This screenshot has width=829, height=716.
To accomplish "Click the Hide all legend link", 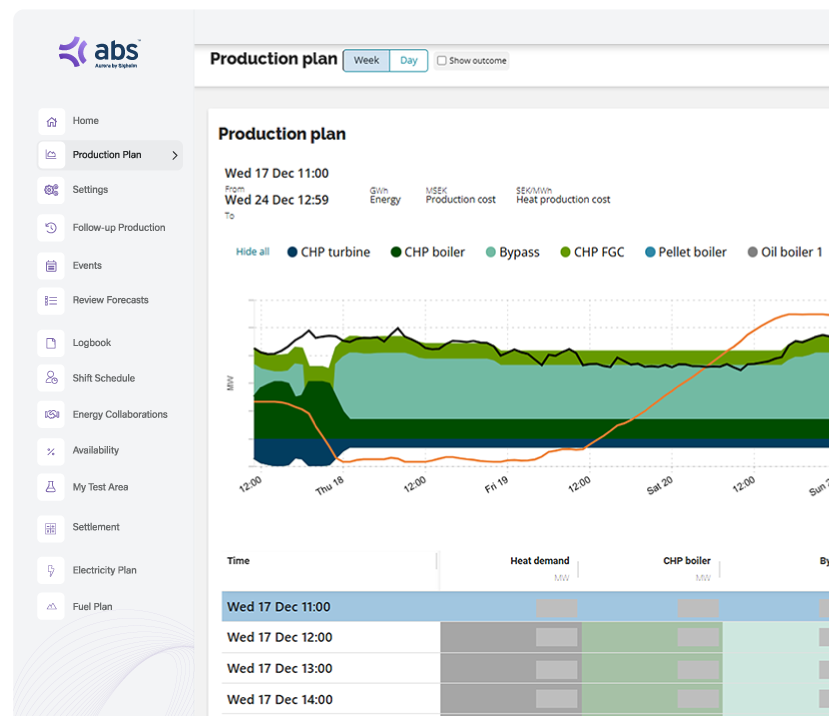I will pos(252,252).
